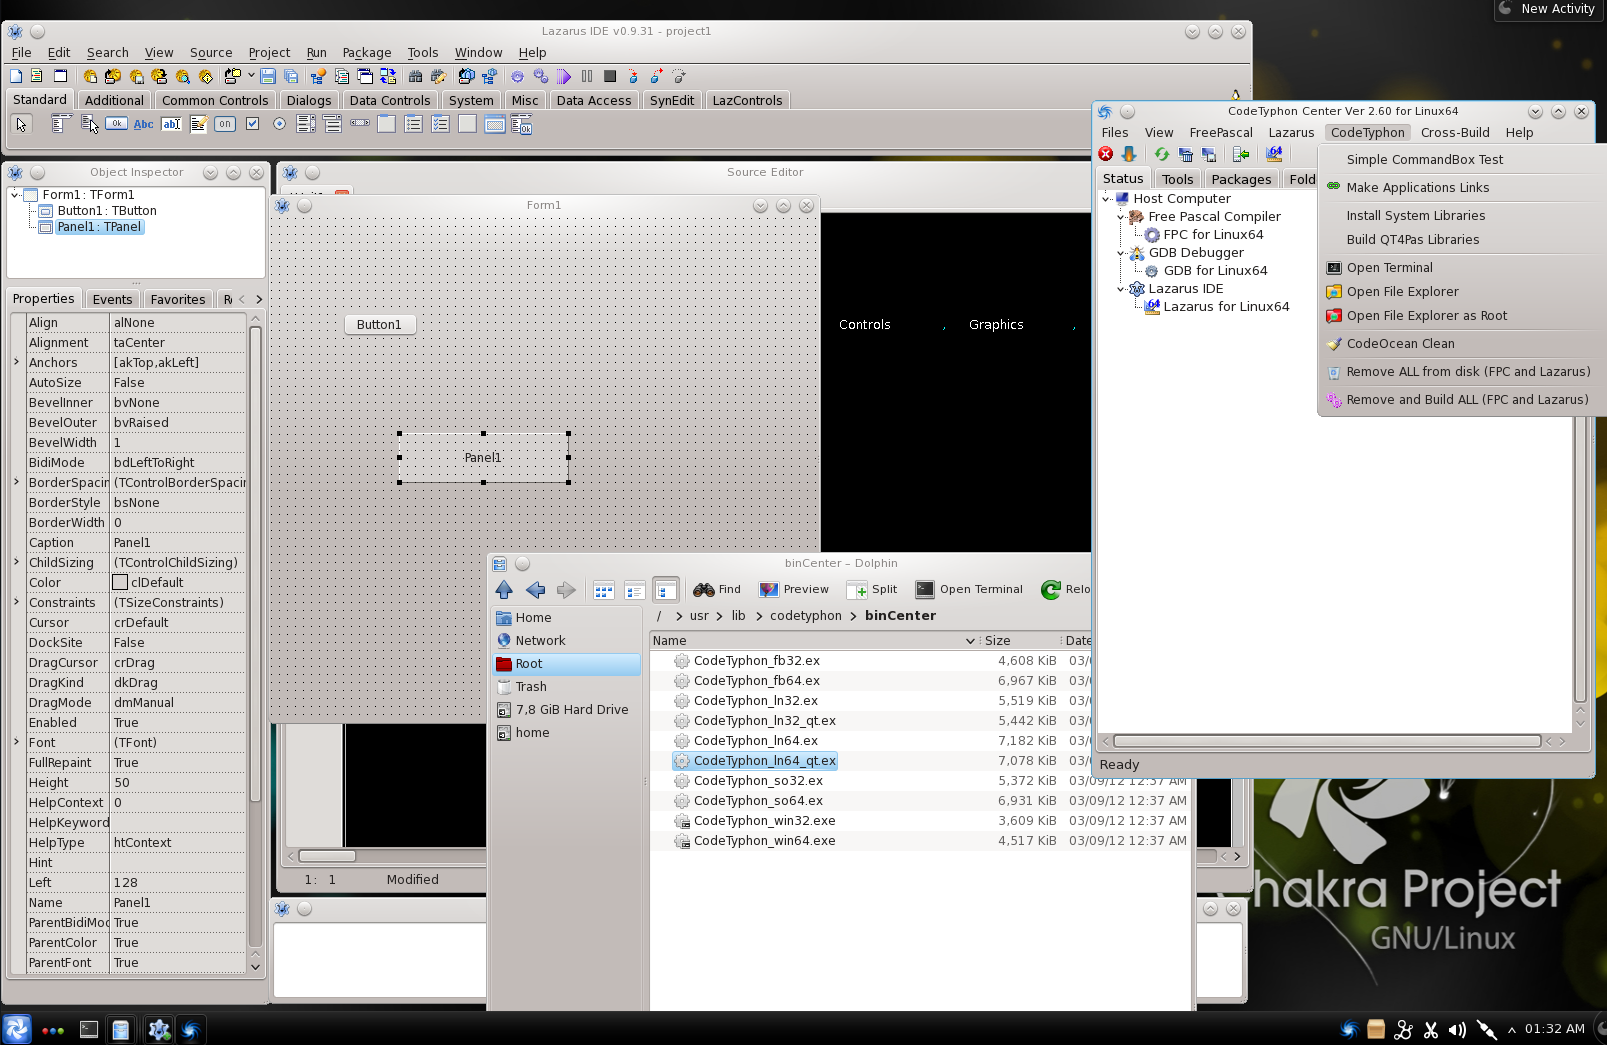Select the TButton 'Ok' component icon
1607x1045 pixels.
(116, 124)
